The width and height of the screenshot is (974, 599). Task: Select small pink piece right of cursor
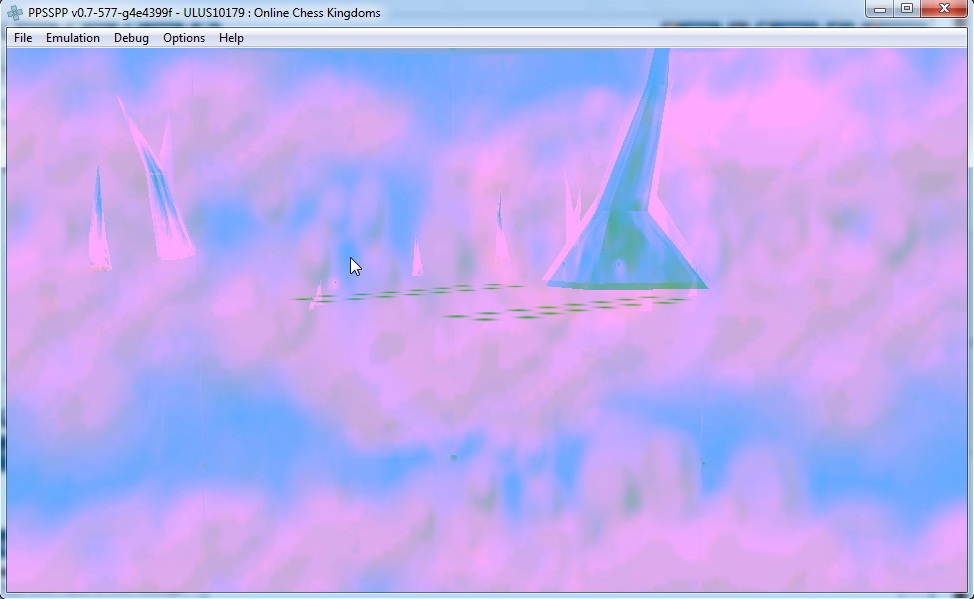(417, 260)
